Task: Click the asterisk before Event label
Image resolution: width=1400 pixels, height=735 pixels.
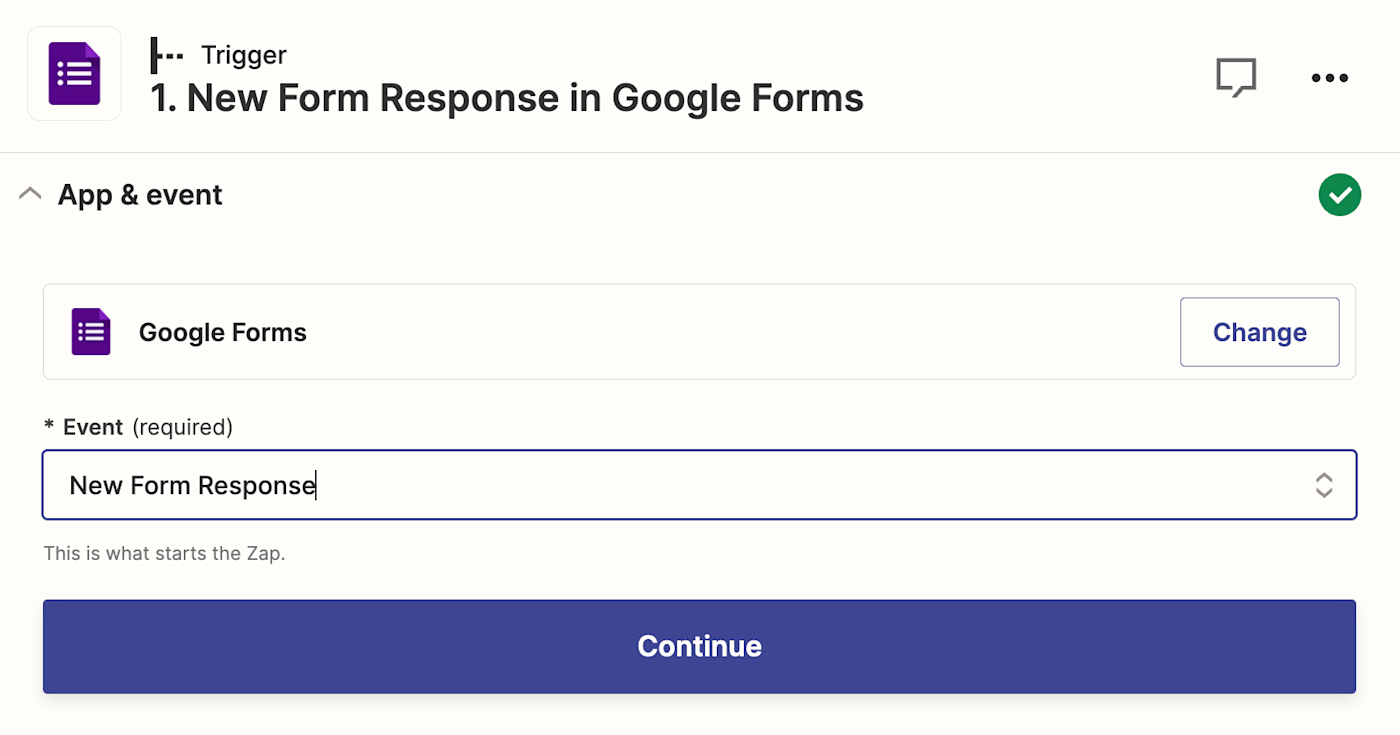Action: click(x=49, y=428)
